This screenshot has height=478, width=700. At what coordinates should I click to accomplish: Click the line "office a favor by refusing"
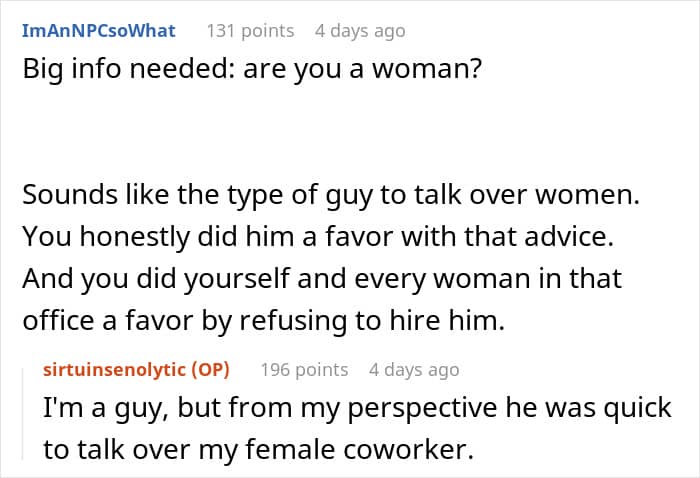263,320
